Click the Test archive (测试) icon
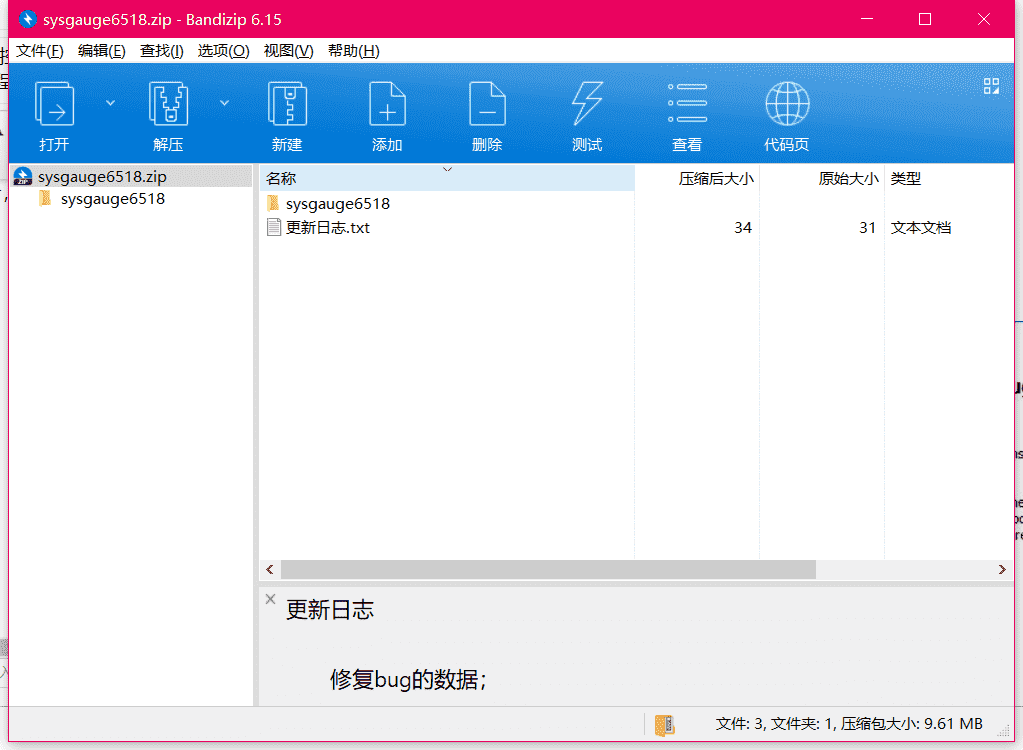 pos(587,104)
